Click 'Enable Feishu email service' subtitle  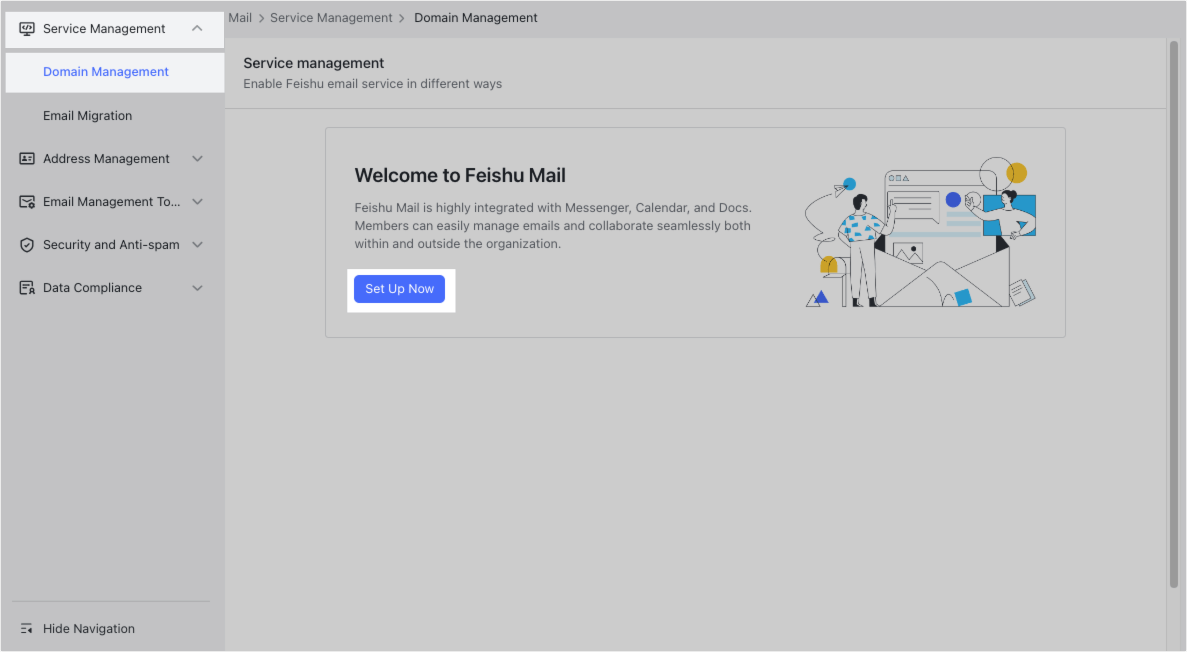point(372,84)
